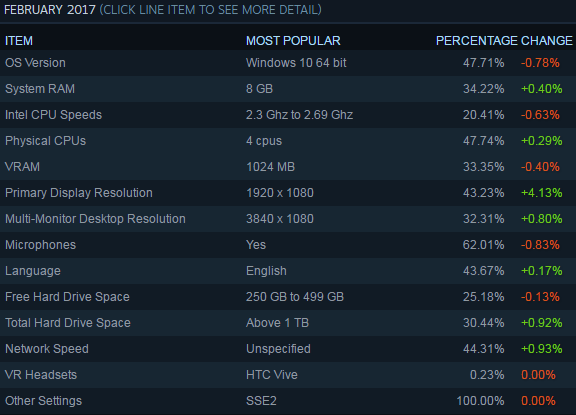Open the VRAM survey details

[288, 167]
